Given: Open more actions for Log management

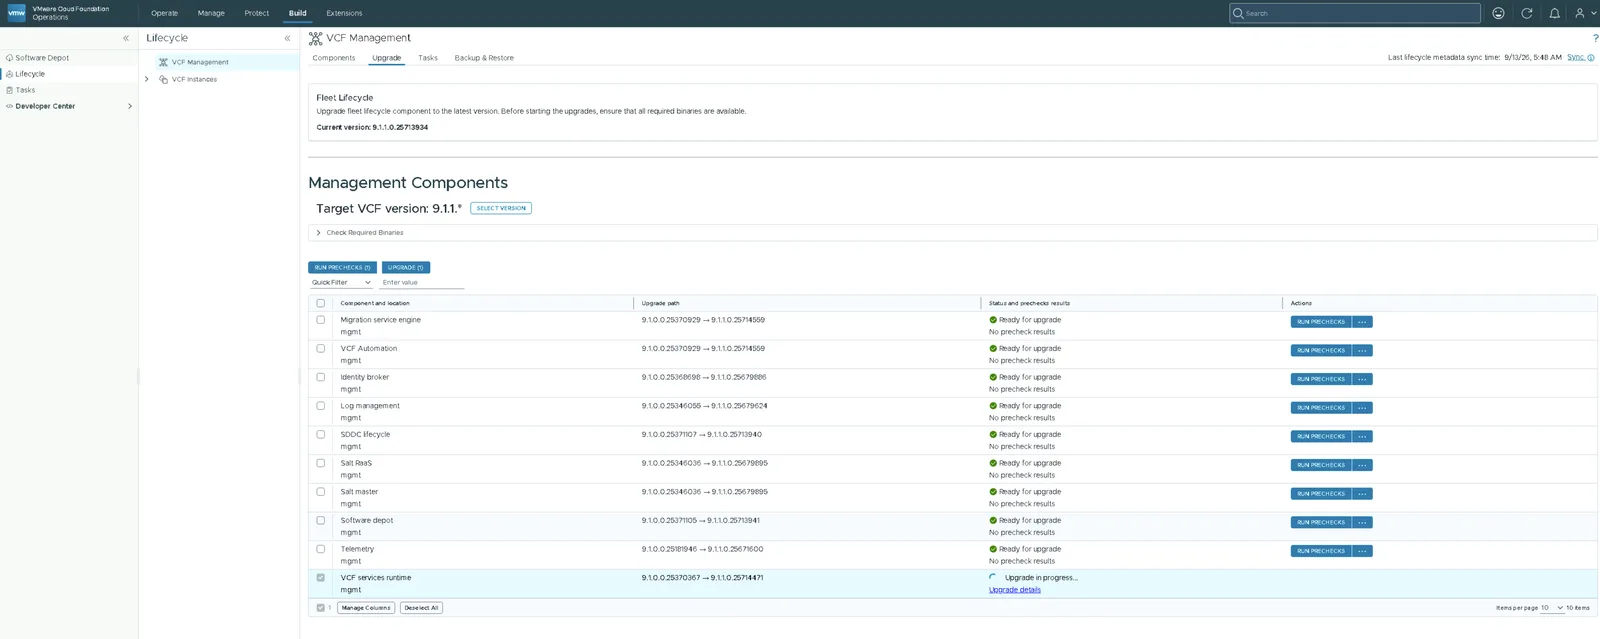Looking at the screenshot, I should (1362, 408).
